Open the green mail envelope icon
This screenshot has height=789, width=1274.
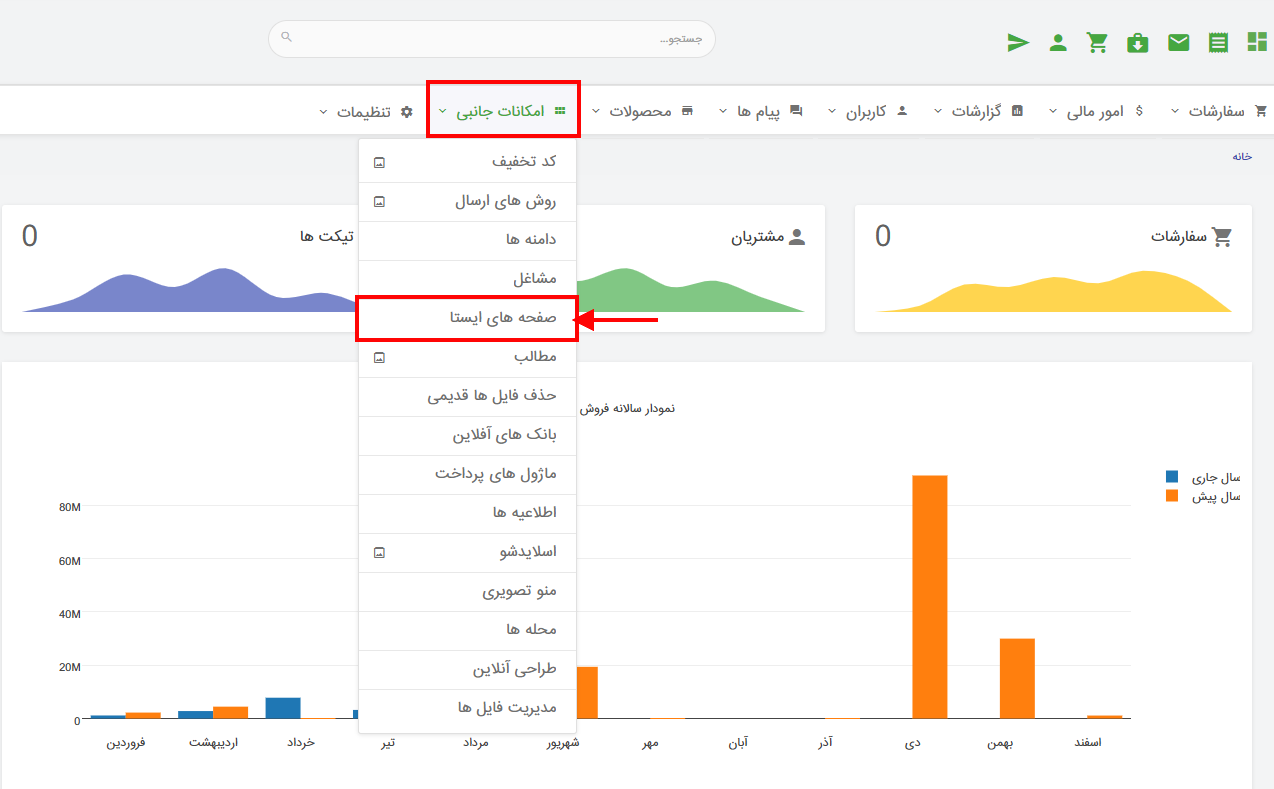tap(1179, 42)
